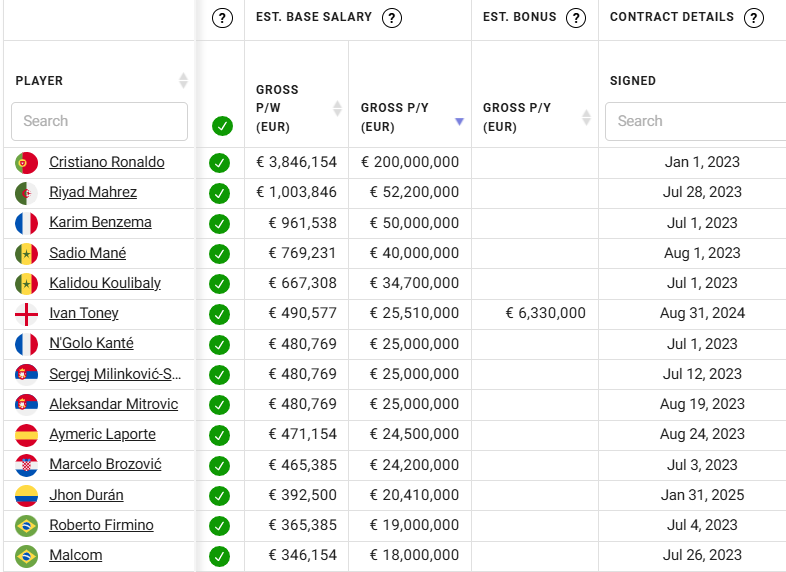Click Cristiano Ronaldo's Portugal flag icon
The image size is (786, 572).
26,162
